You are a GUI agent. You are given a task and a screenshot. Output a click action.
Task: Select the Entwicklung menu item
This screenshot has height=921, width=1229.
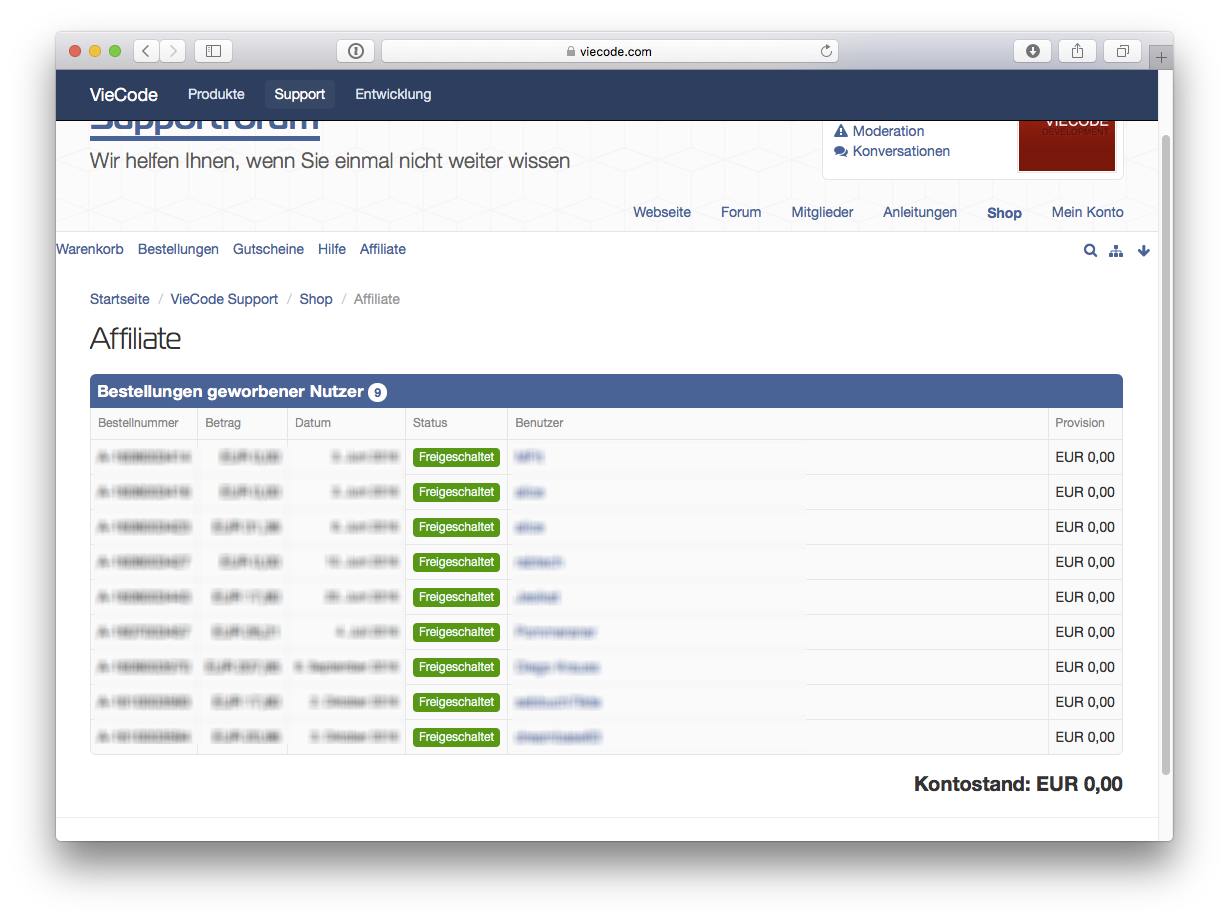[x=393, y=94]
